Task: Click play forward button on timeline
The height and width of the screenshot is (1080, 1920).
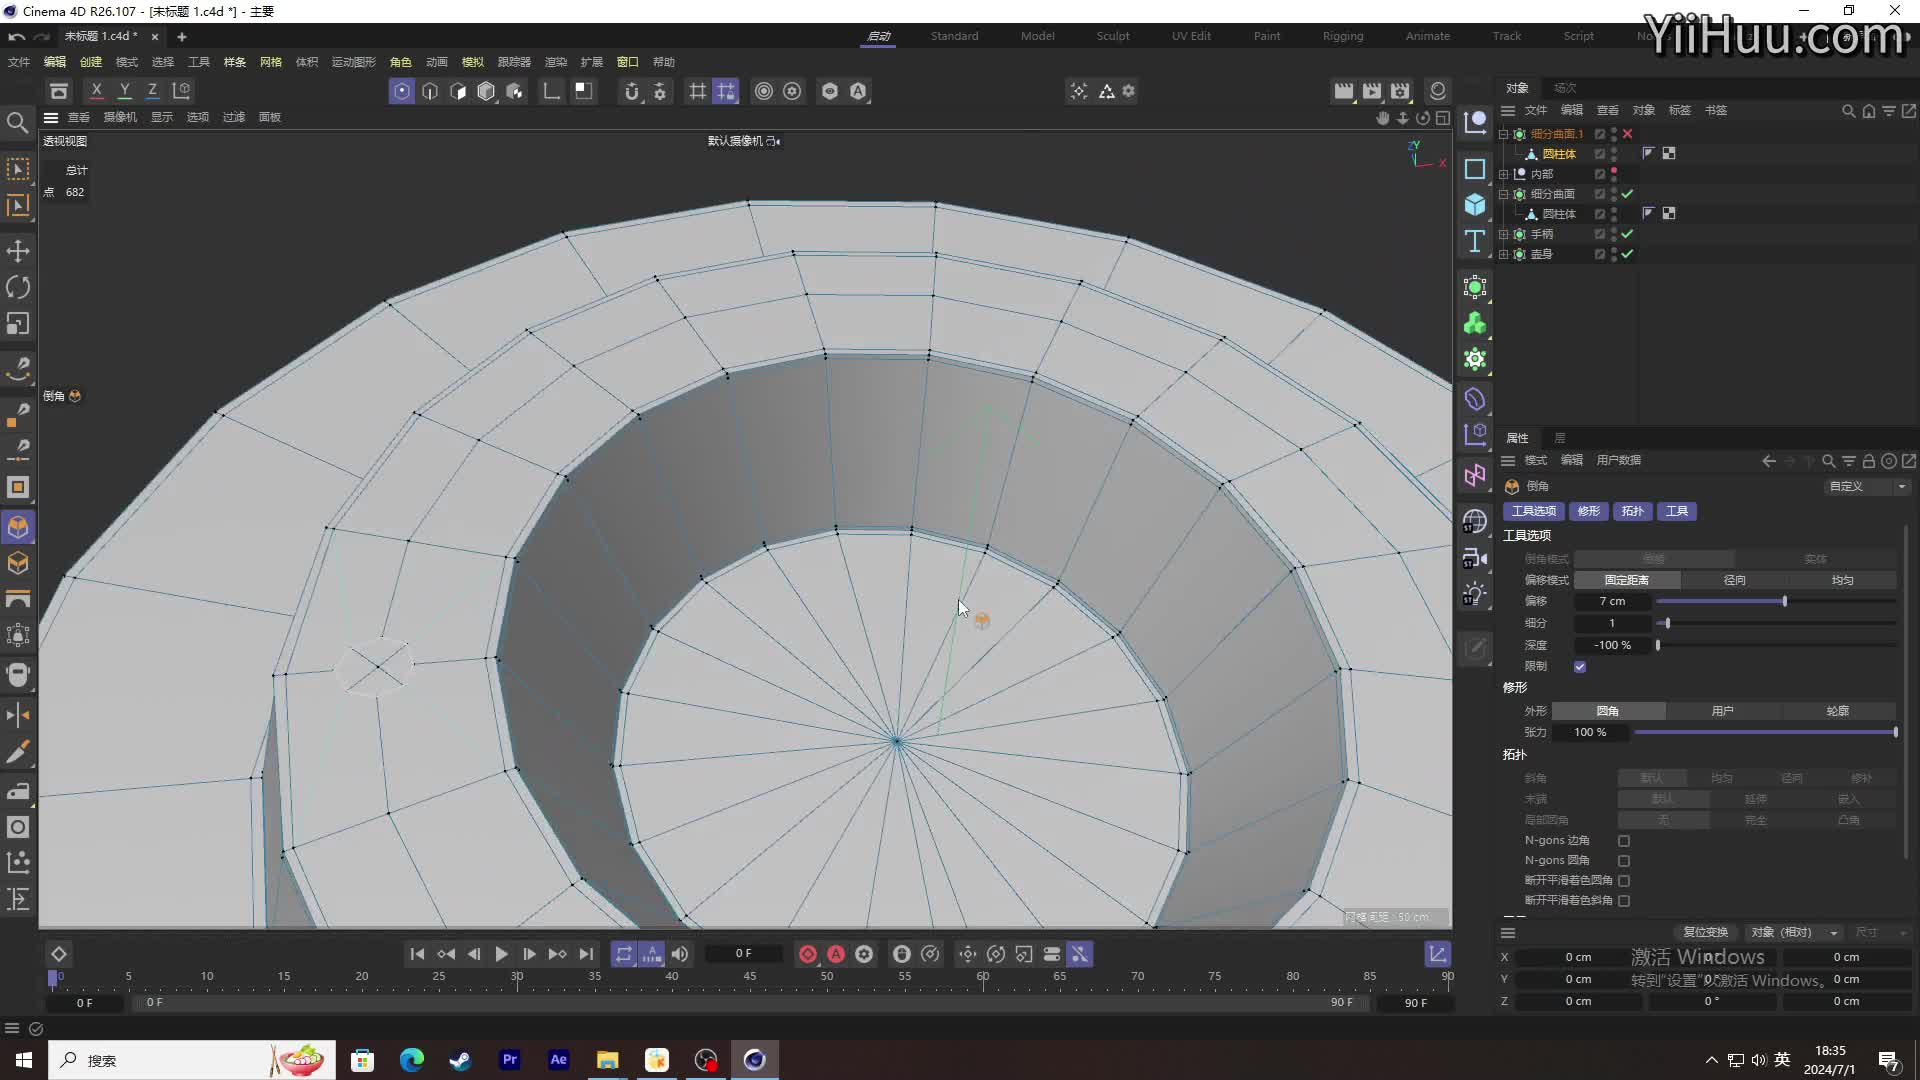Action: click(501, 954)
